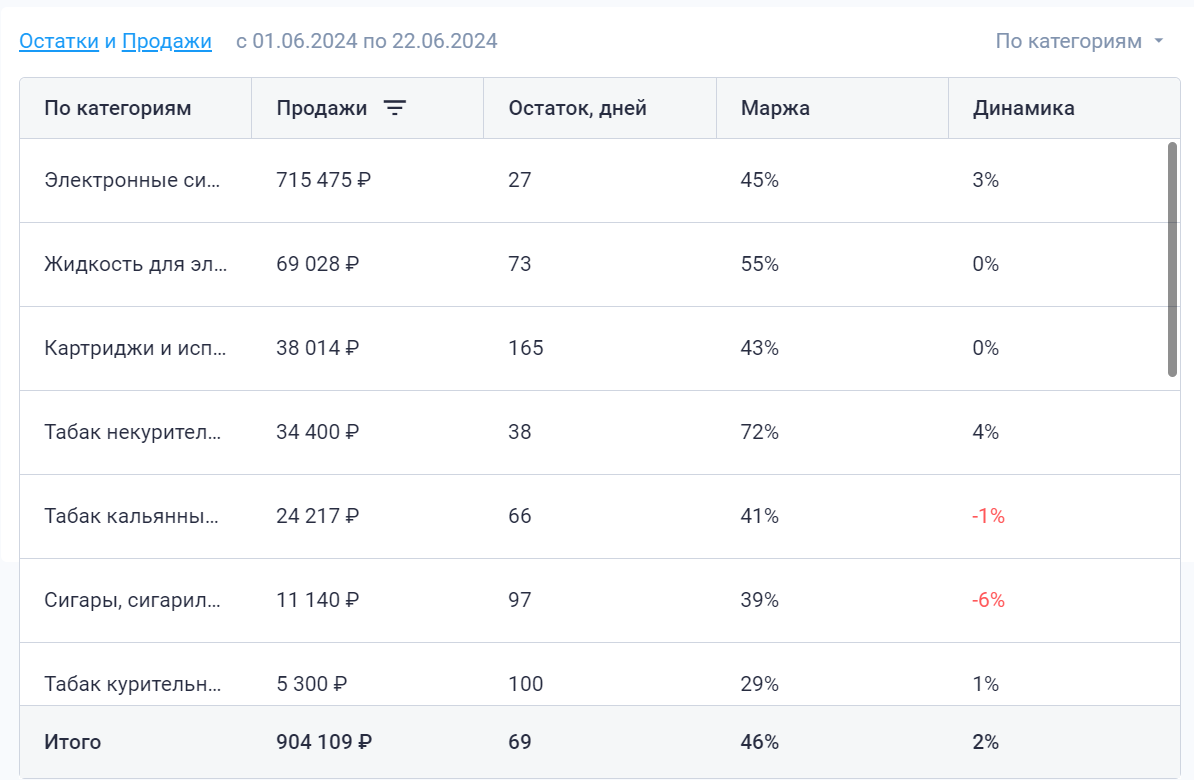
Task: Select the Табак некурител… row
Action: point(135,432)
